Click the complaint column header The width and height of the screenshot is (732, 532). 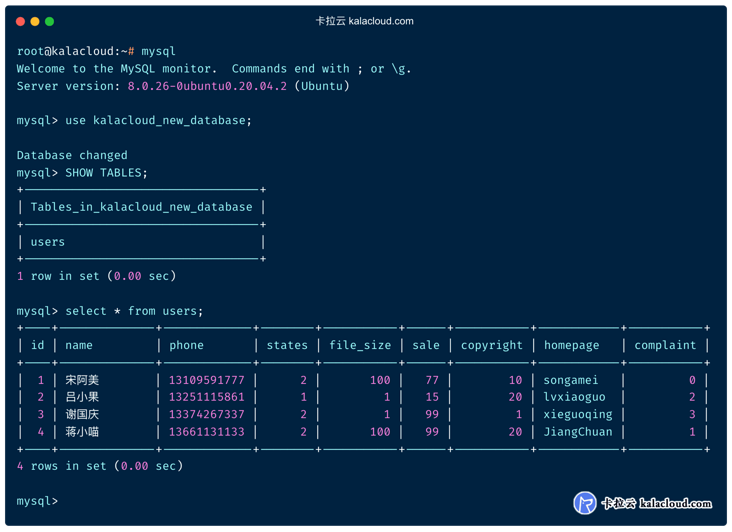tap(665, 345)
